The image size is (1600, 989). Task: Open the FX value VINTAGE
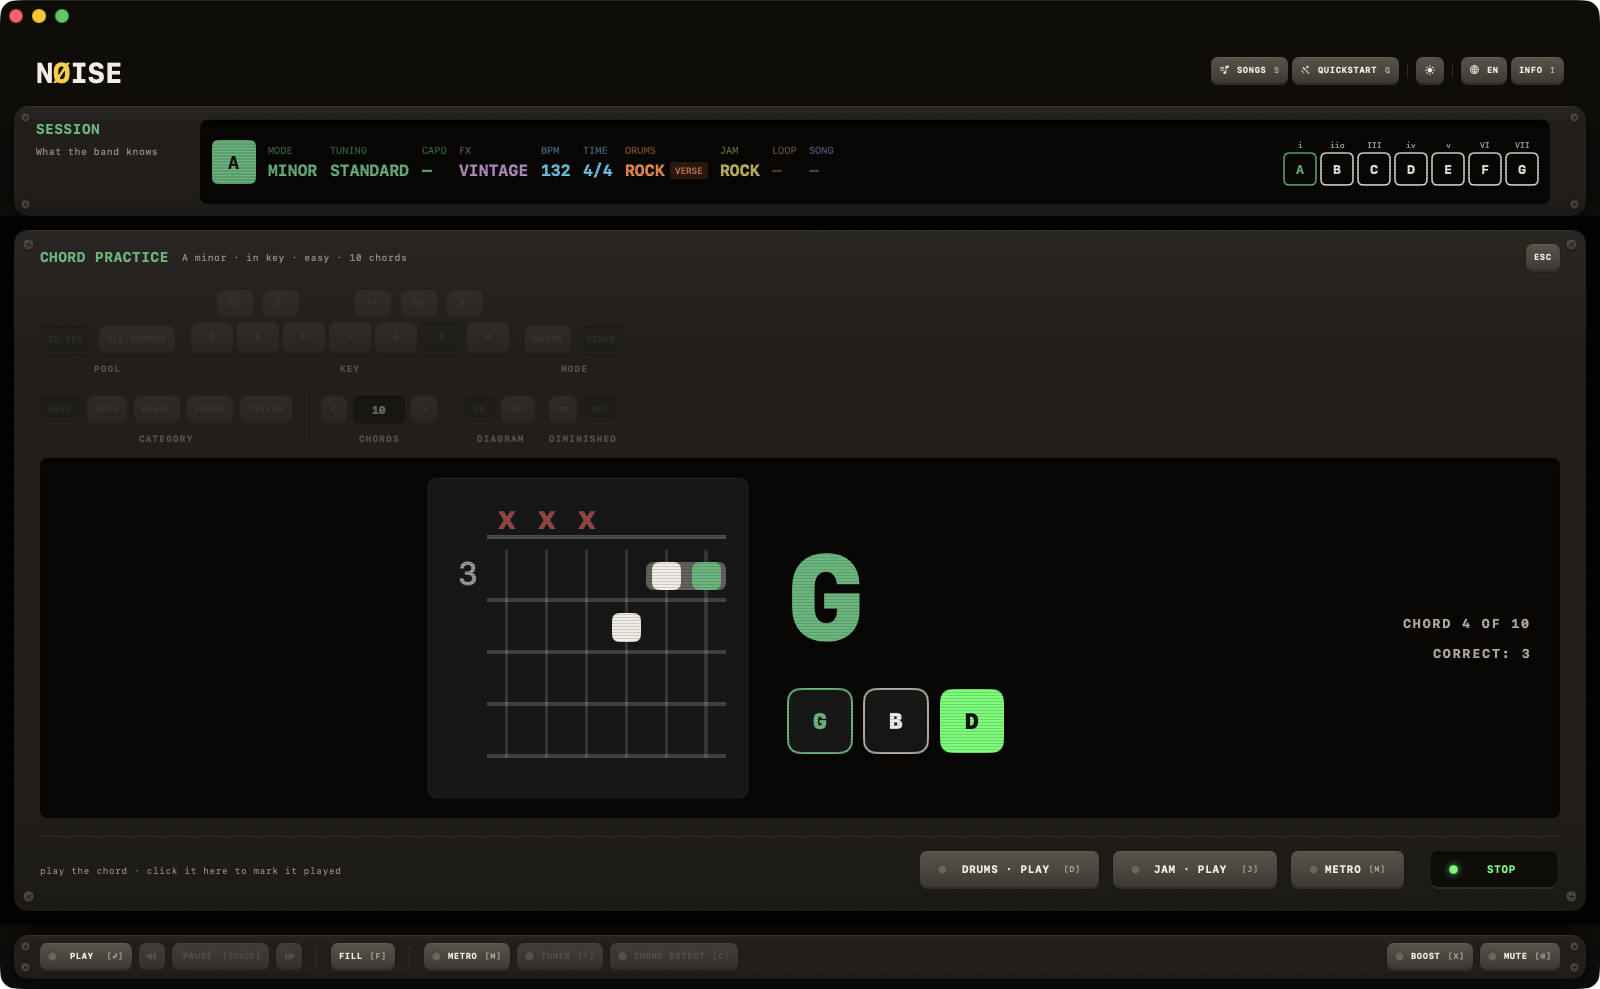coord(493,171)
